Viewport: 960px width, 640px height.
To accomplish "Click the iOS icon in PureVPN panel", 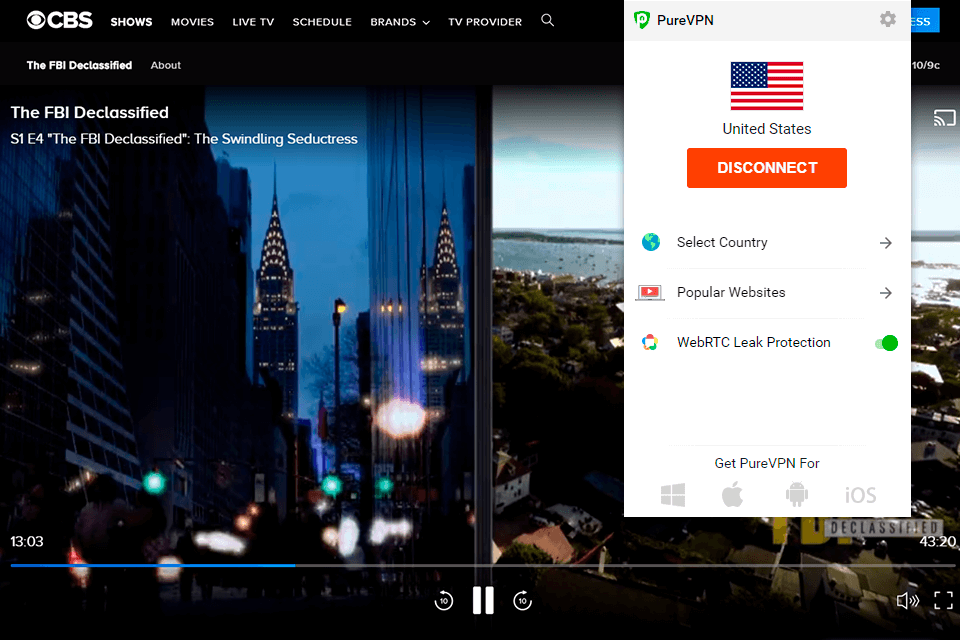I will click(860, 493).
